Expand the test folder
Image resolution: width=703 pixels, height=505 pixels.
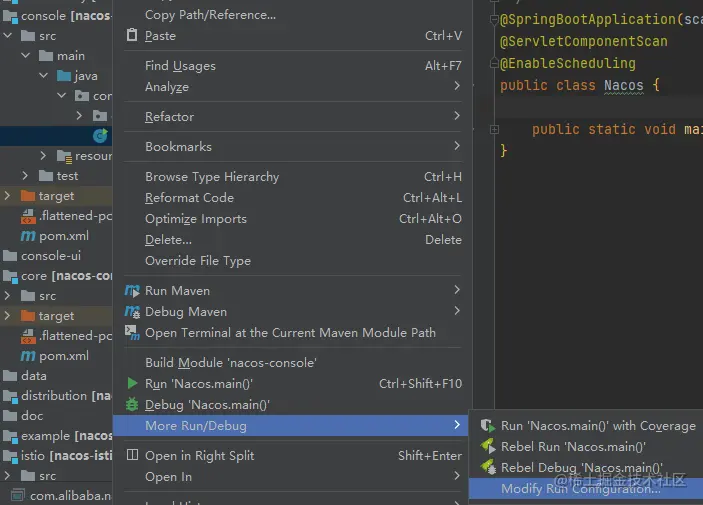[x=25, y=175]
